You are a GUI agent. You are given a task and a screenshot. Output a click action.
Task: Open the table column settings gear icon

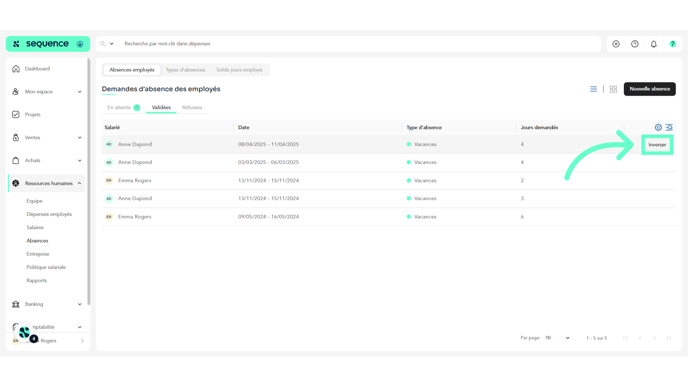[658, 127]
